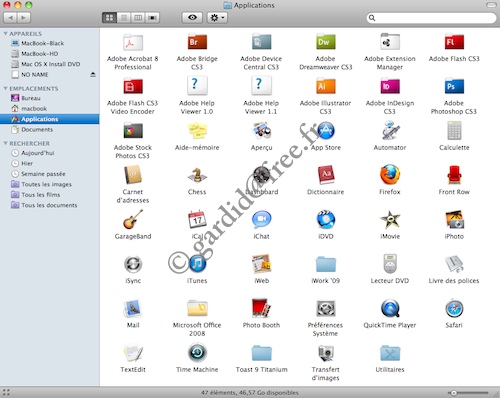Open the Chess application
Viewport: 500px width, 398px height.
197,175
